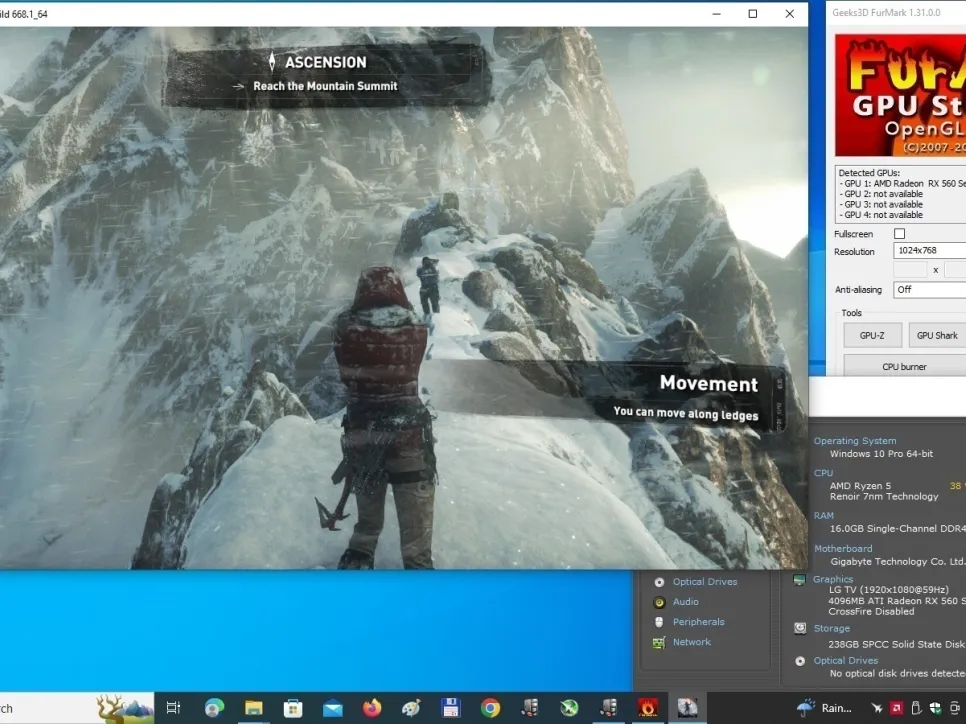Switch to FurMark via its taskbar icon

coord(648,708)
